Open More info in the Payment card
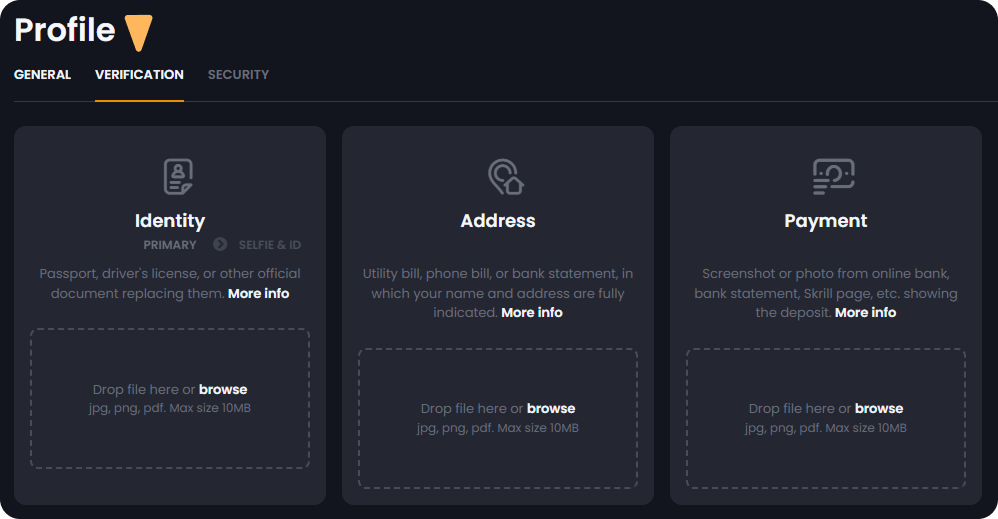Image resolution: width=998 pixels, height=519 pixels. [865, 313]
